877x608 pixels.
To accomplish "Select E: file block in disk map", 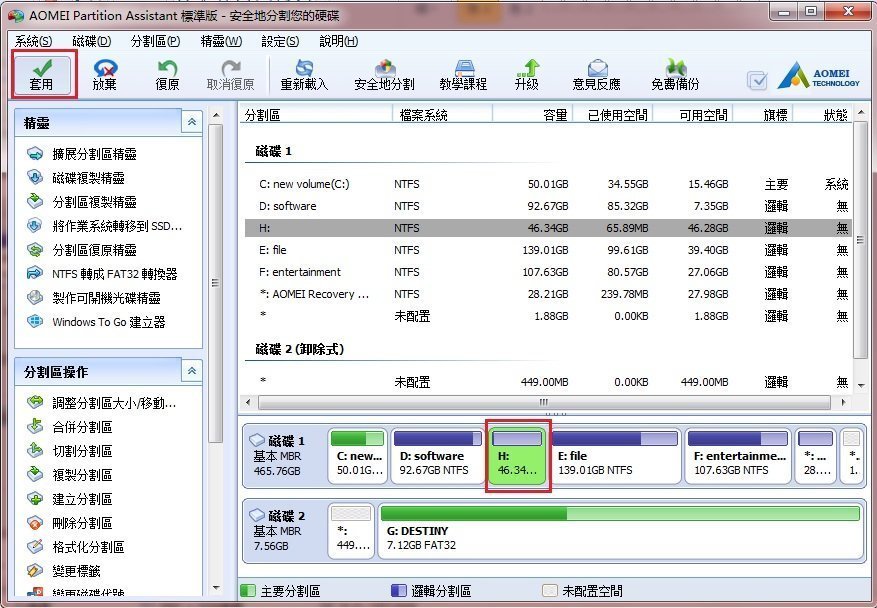I will point(615,455).
